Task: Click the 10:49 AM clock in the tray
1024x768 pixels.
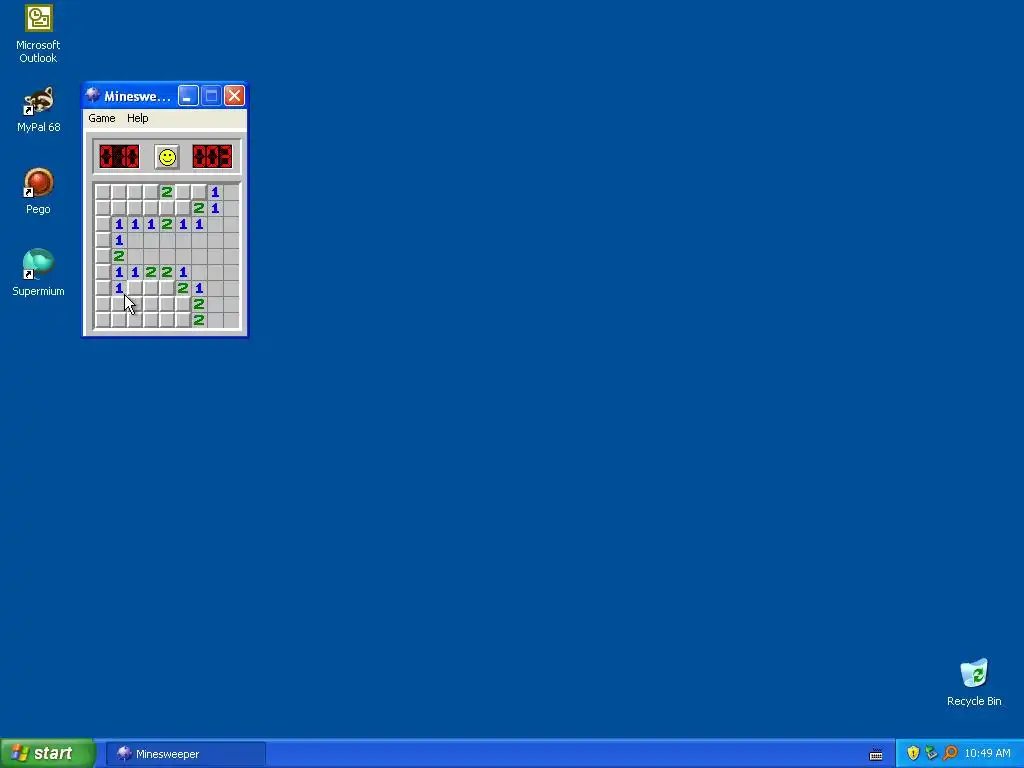Action: (987, 754)
